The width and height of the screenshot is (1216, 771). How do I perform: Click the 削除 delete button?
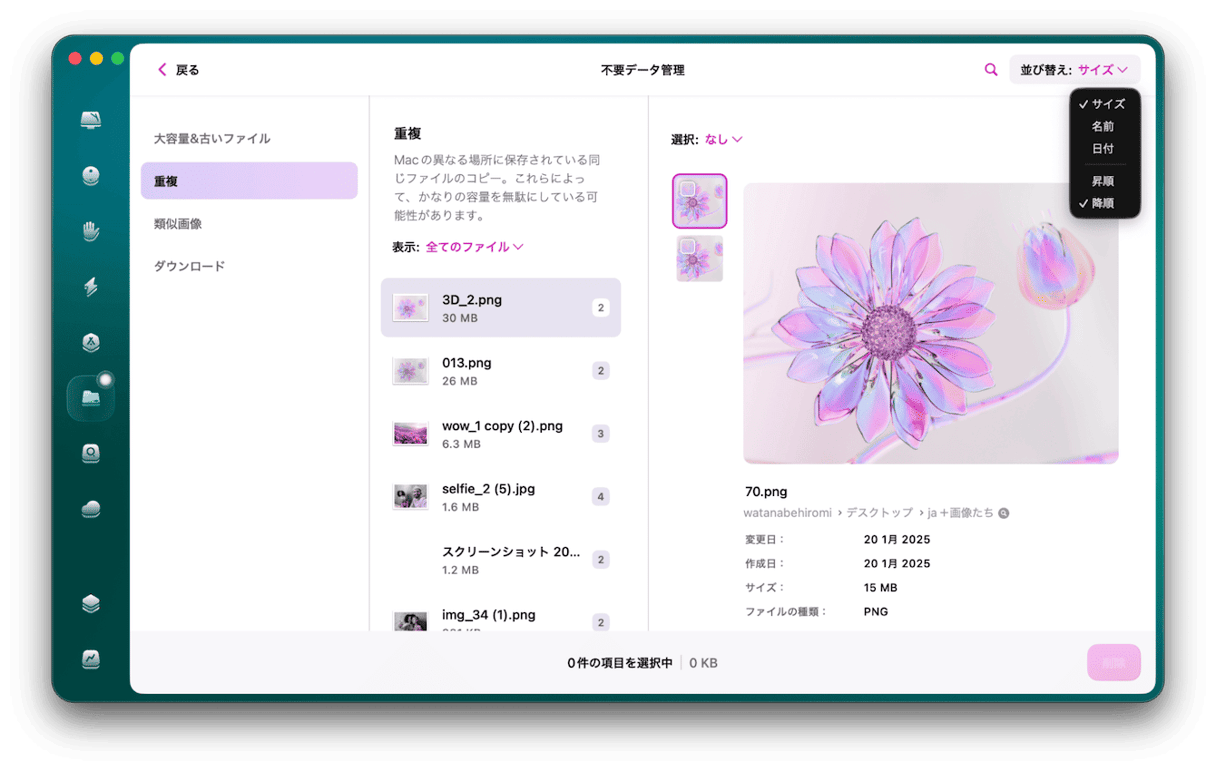pyautogui.click(x=1114, y=662)
